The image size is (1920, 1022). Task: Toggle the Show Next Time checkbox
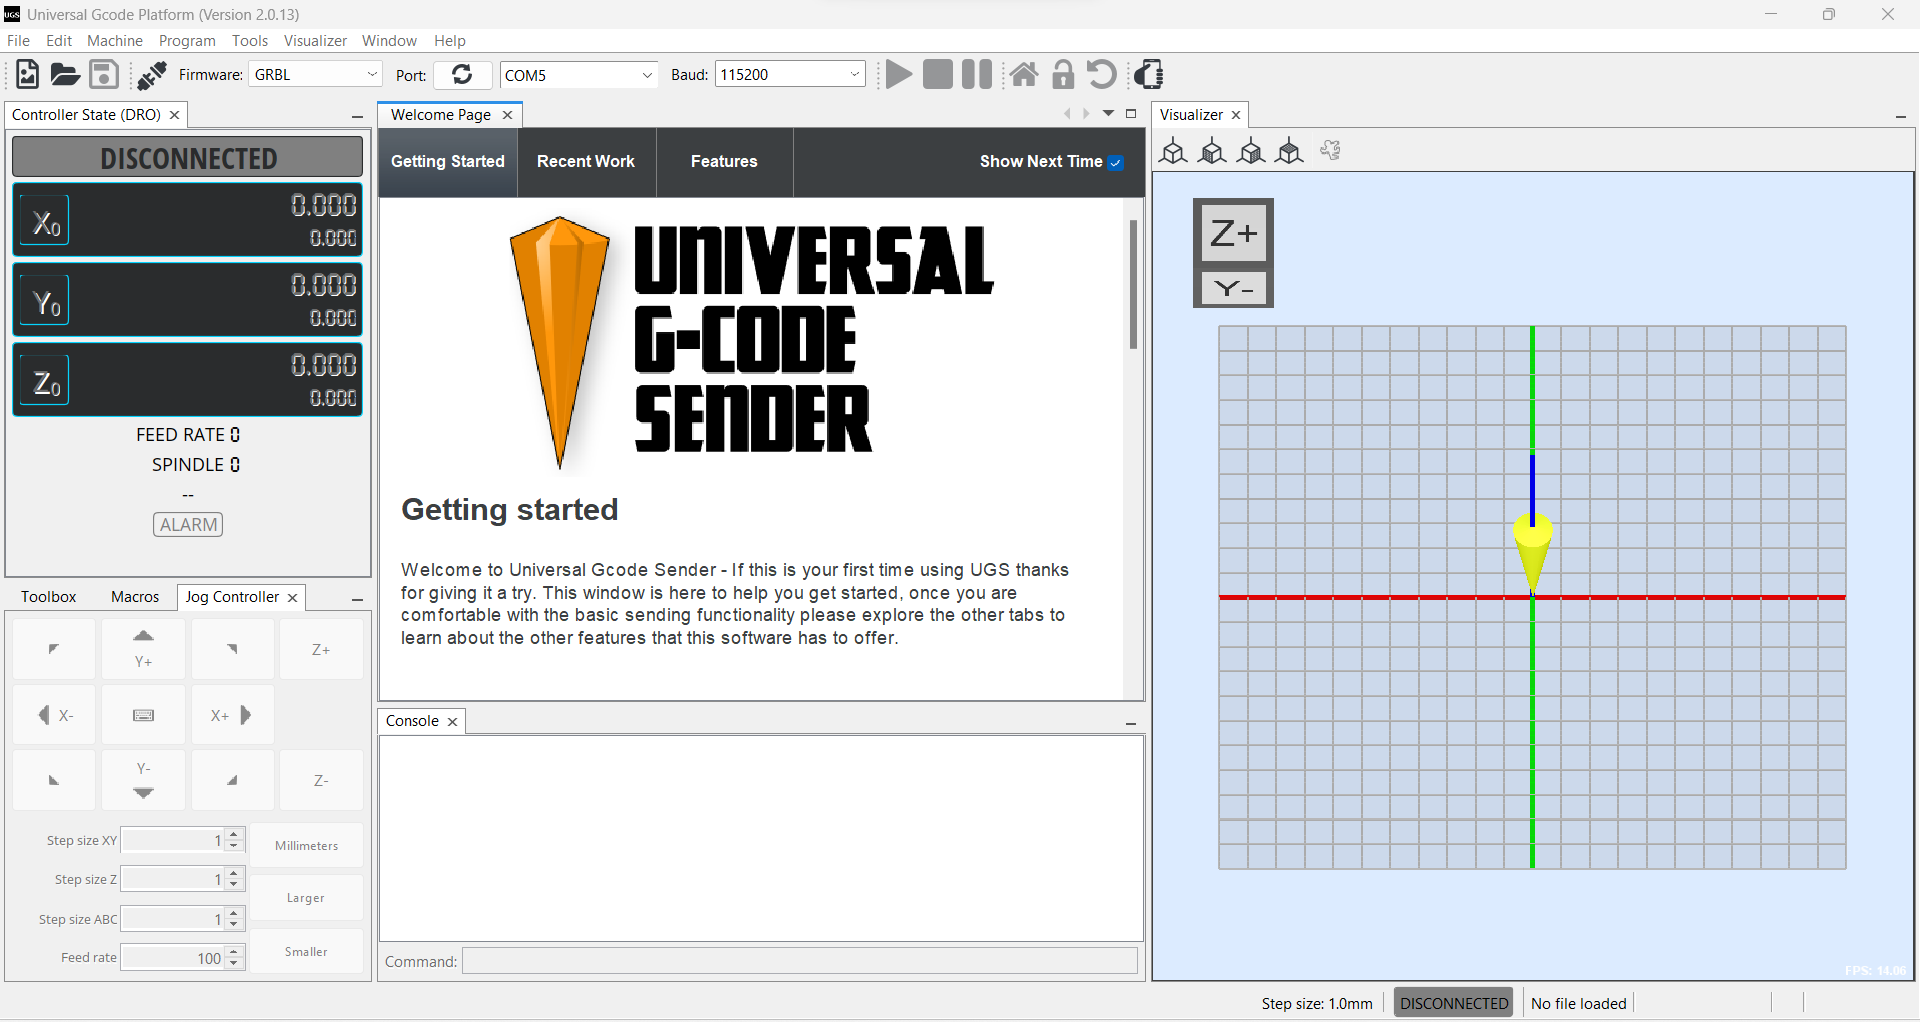(x=1116, y=163)
